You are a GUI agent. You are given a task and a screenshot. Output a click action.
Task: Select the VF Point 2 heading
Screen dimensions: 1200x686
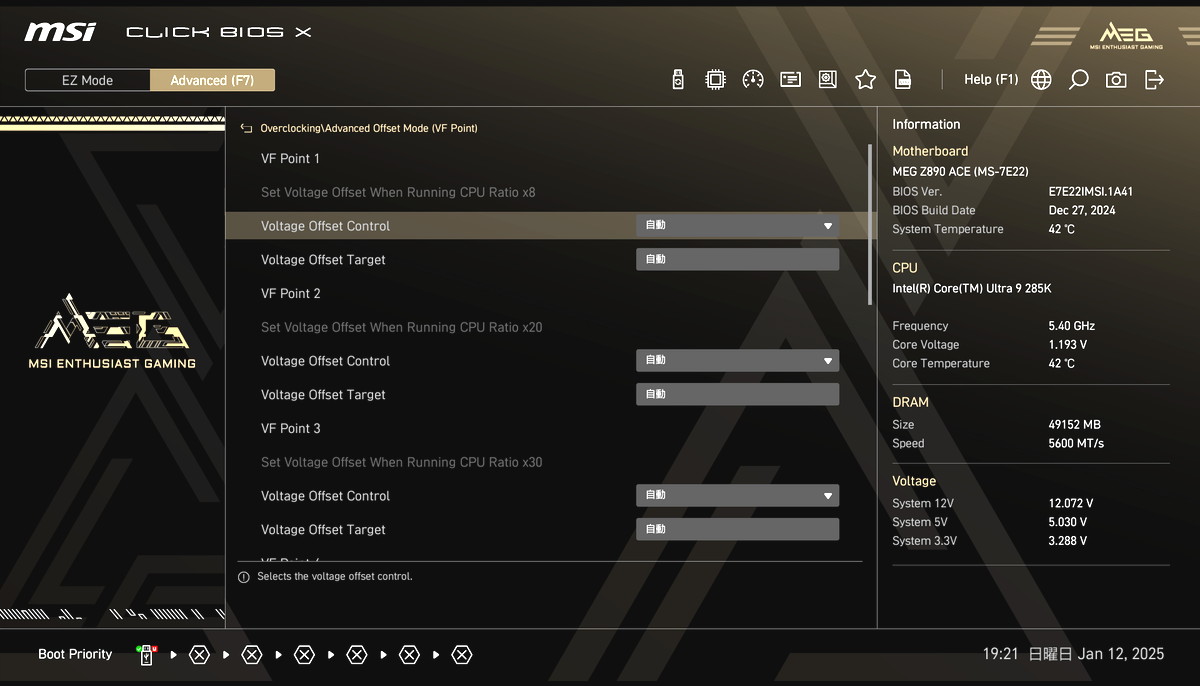(x=291, y=294)
